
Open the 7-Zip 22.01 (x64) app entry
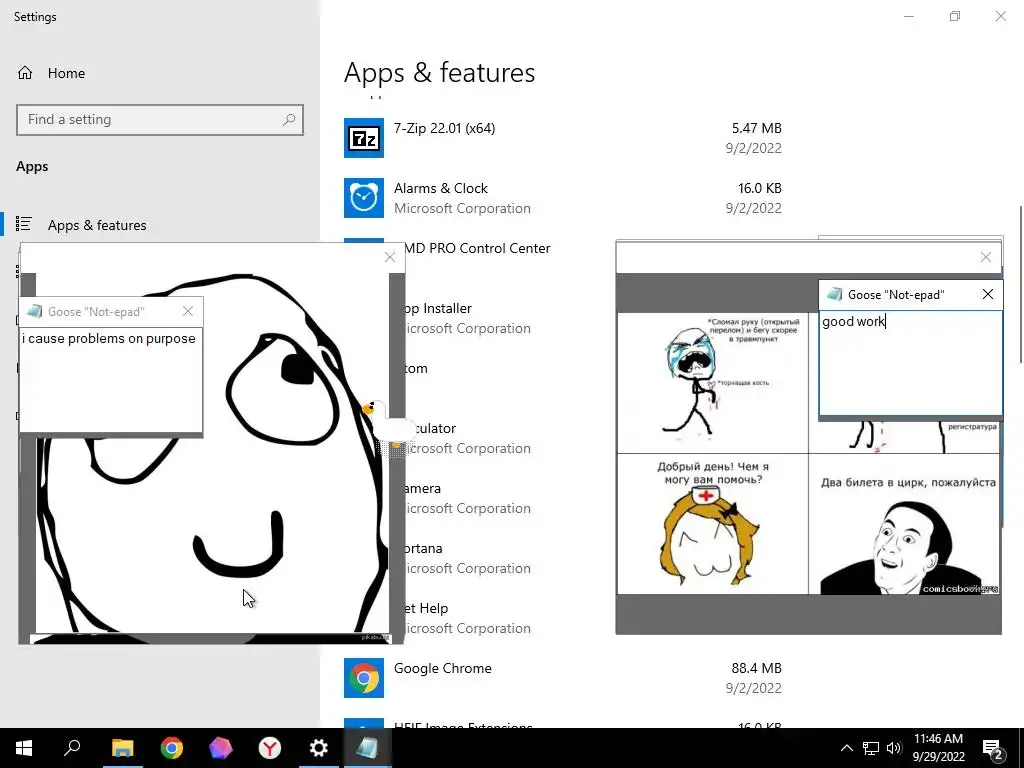click(563, 138)
